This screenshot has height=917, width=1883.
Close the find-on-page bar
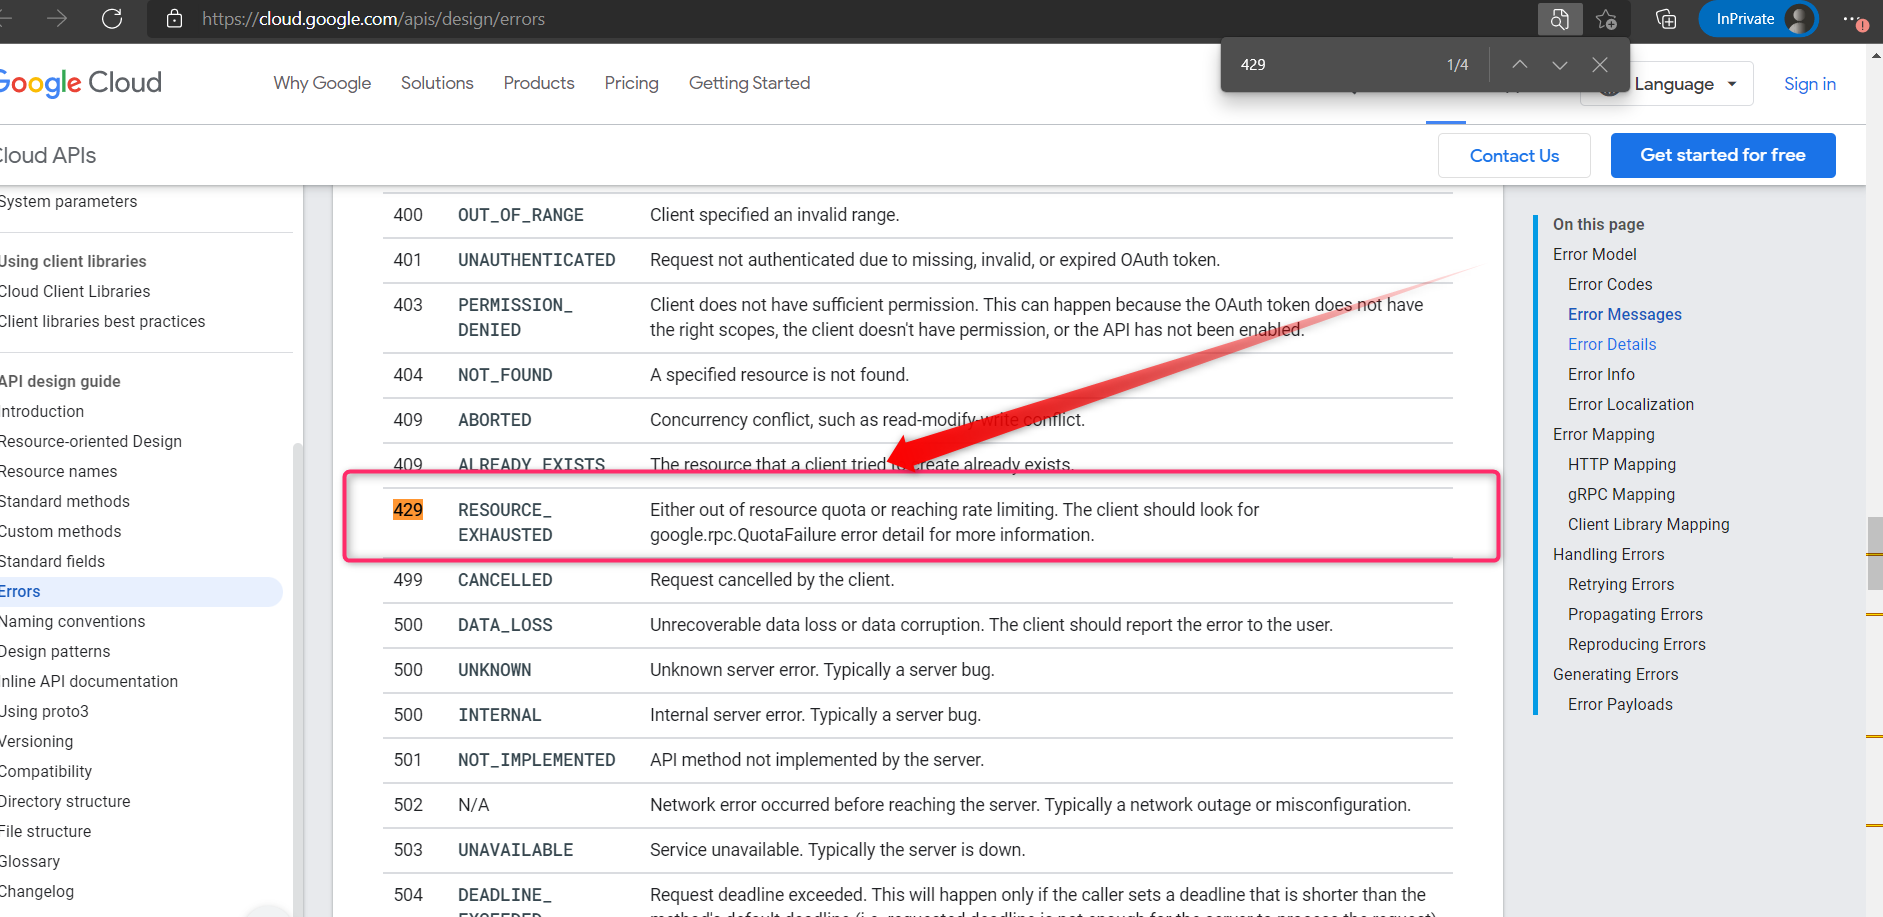point(1600,65)
